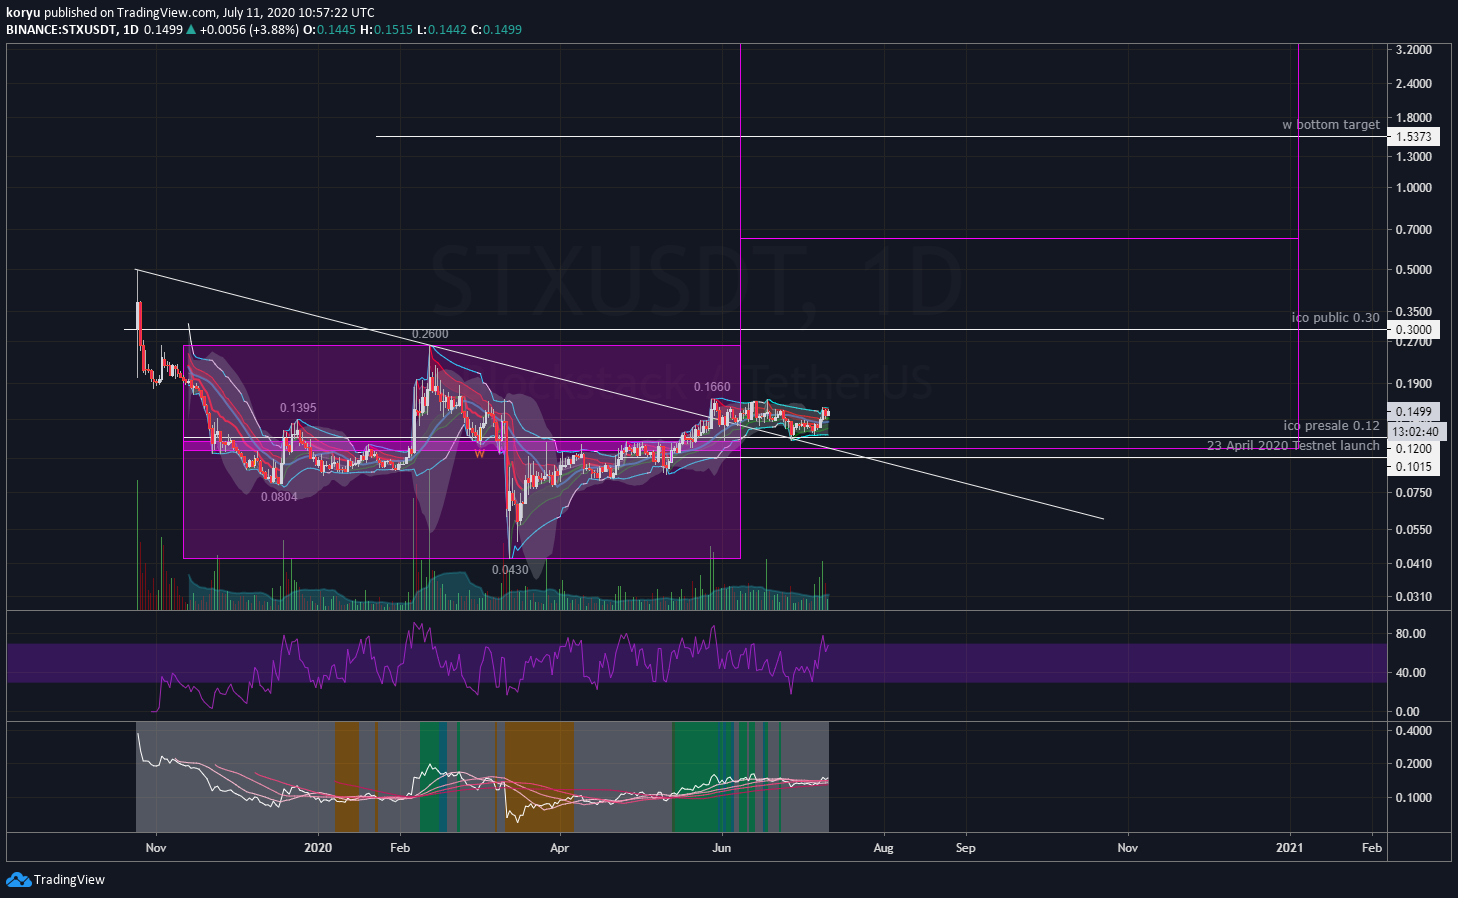
Task: Click the 'ico presale 0.12' annotation
Action: 1332,426
